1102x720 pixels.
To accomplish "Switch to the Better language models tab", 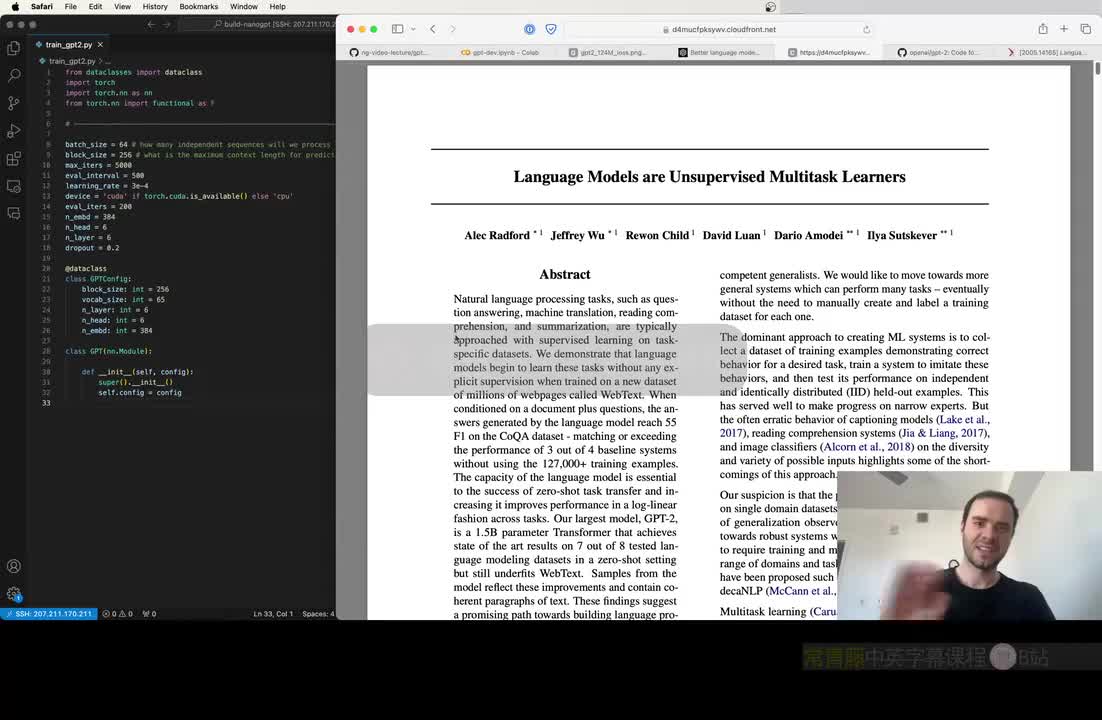I will [720, 52].
